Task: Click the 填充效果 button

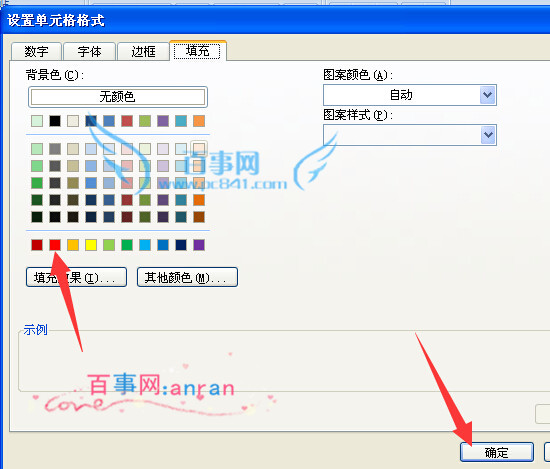Action: (76, 277)
